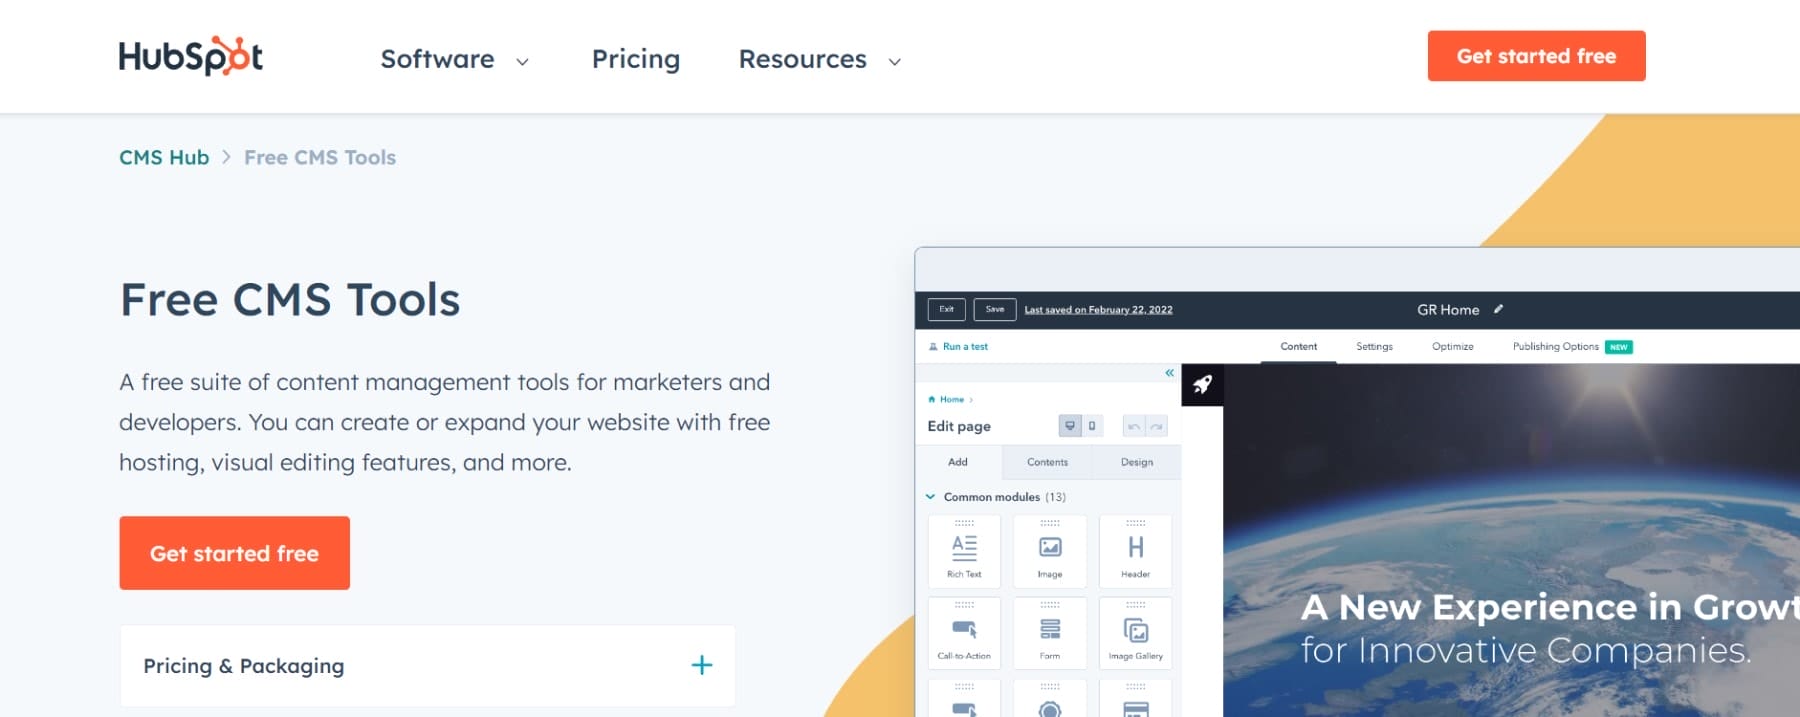Click the plus icon beside Pricing & Packaging
Image resolution: width=1800 pixels, height=717 pixels.
702,665
